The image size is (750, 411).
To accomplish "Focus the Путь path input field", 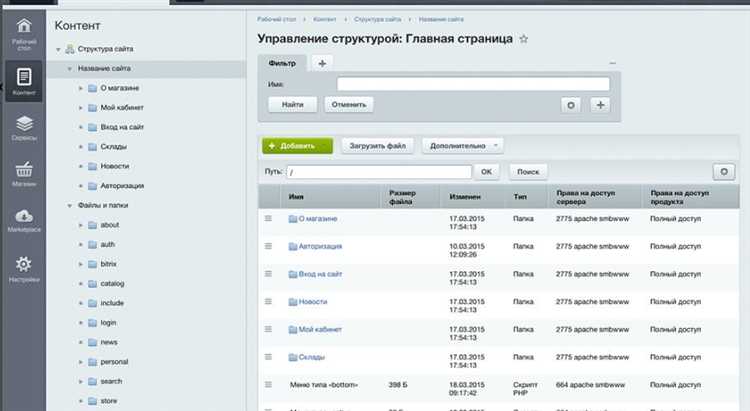I will click(379, 172).
